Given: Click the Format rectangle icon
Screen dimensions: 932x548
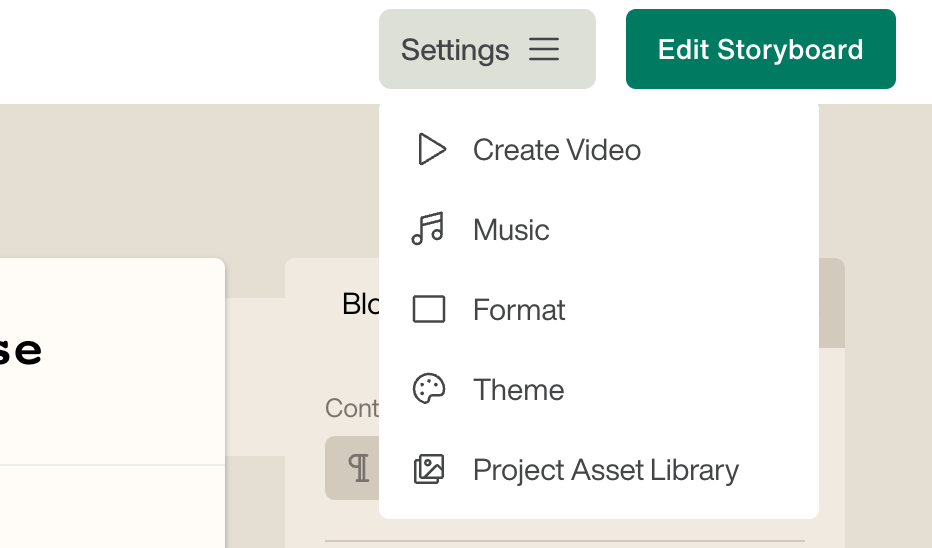Looking at the screenshot, I should click(429, 310).
